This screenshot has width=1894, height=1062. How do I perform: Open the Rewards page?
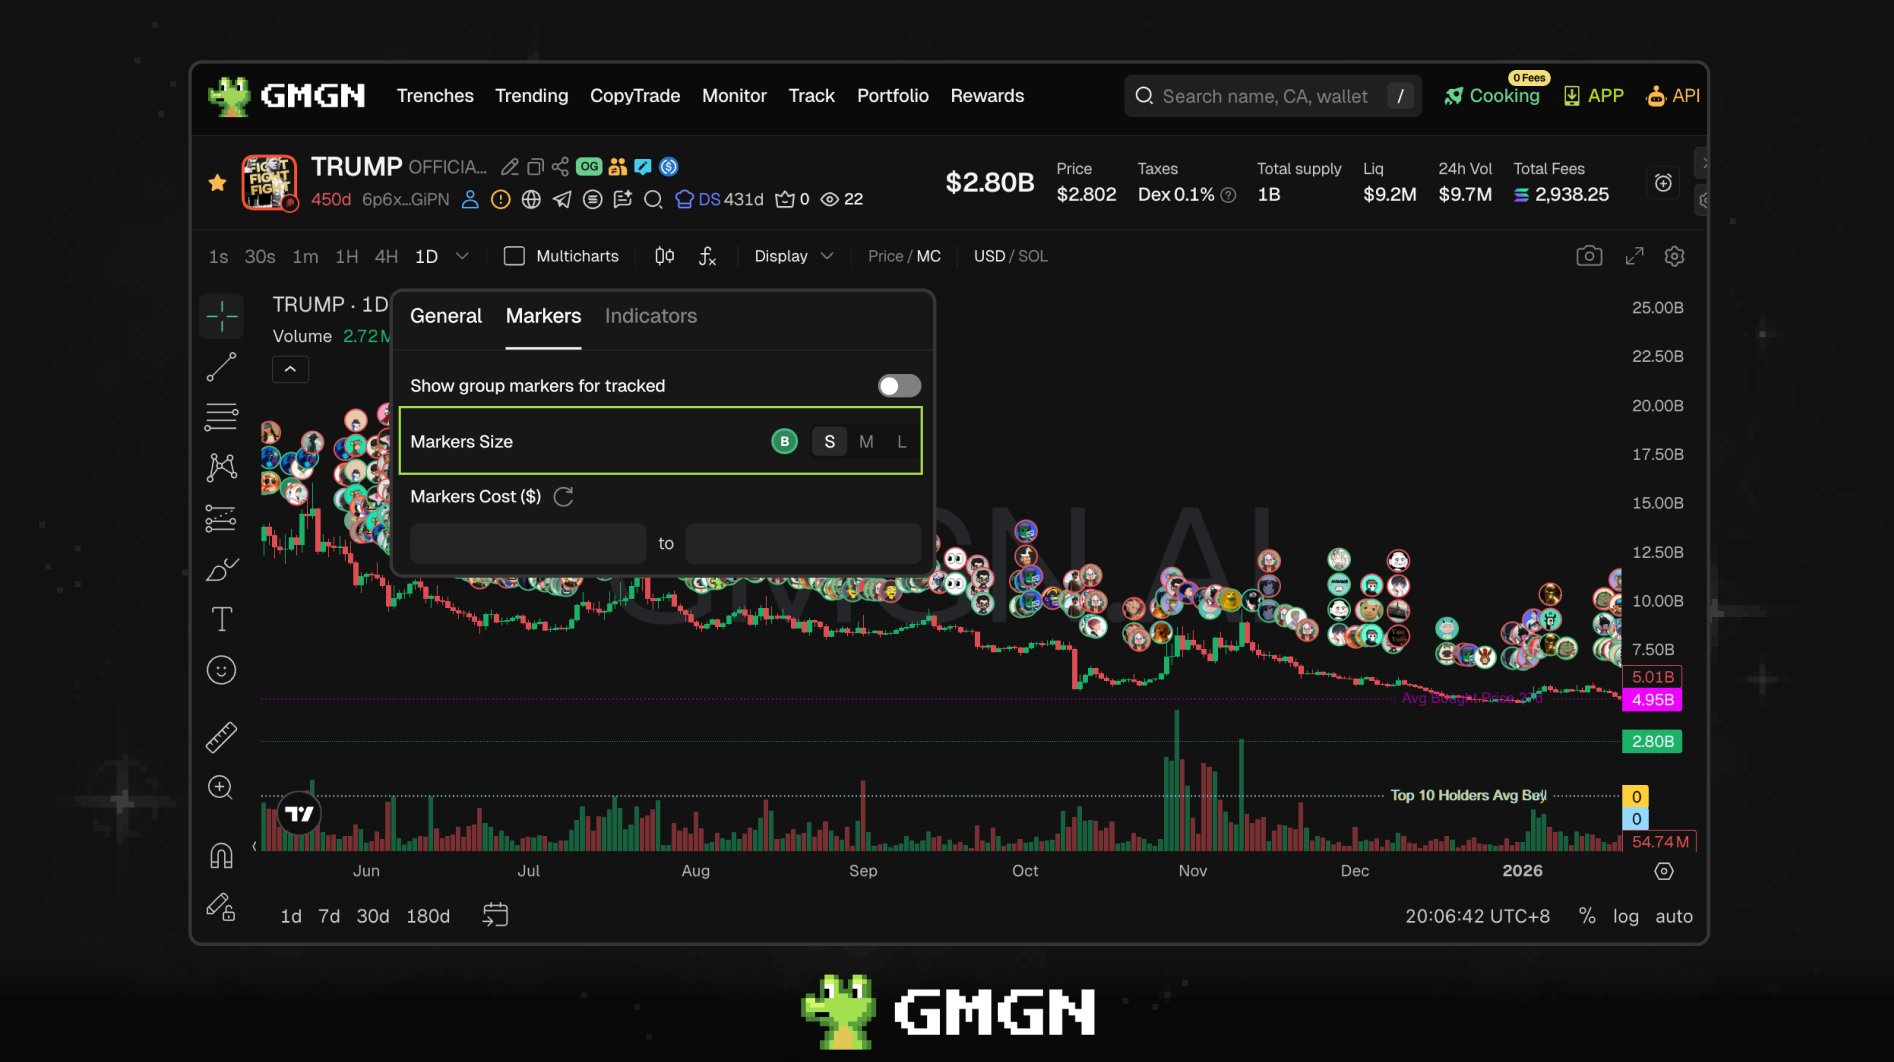(x=987, y=96)
